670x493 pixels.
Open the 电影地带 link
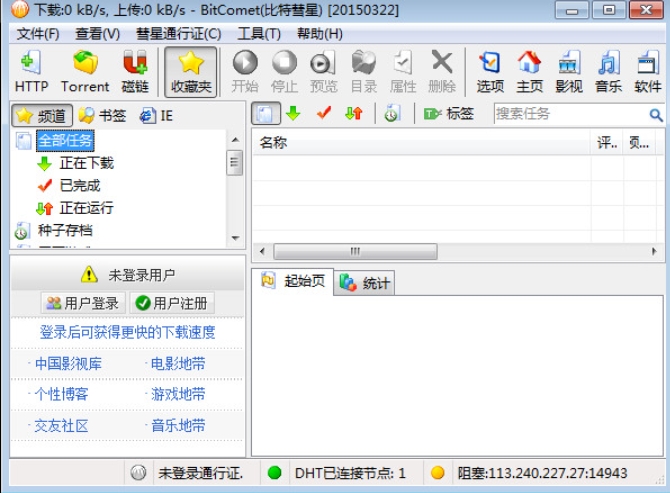(x=178, y=364)
